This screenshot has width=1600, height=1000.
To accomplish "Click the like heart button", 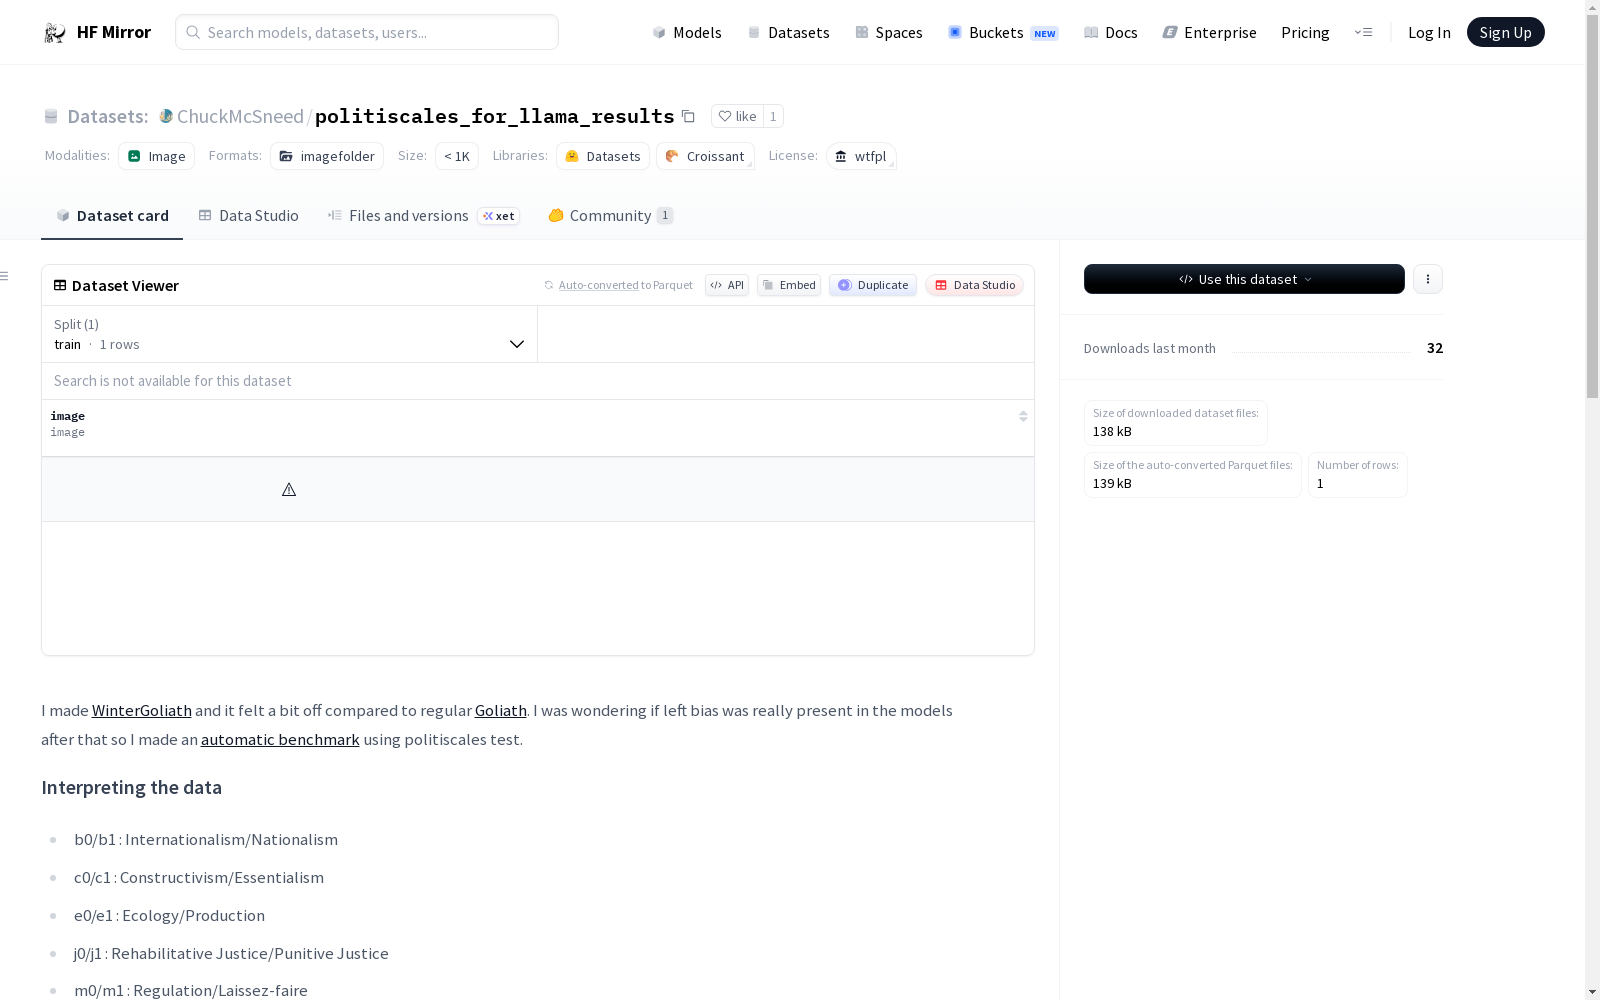I will pyautogui.click(x=737, y=116).
